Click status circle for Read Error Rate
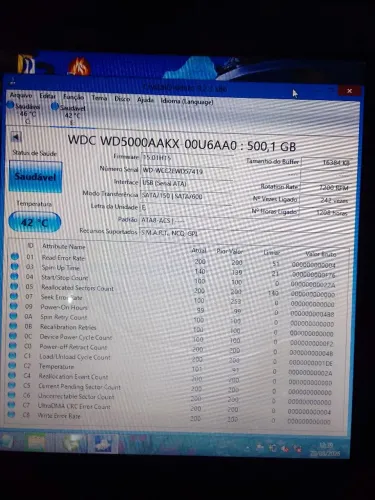The width and height of the screenshot is (375, 500). pos(15,256)
